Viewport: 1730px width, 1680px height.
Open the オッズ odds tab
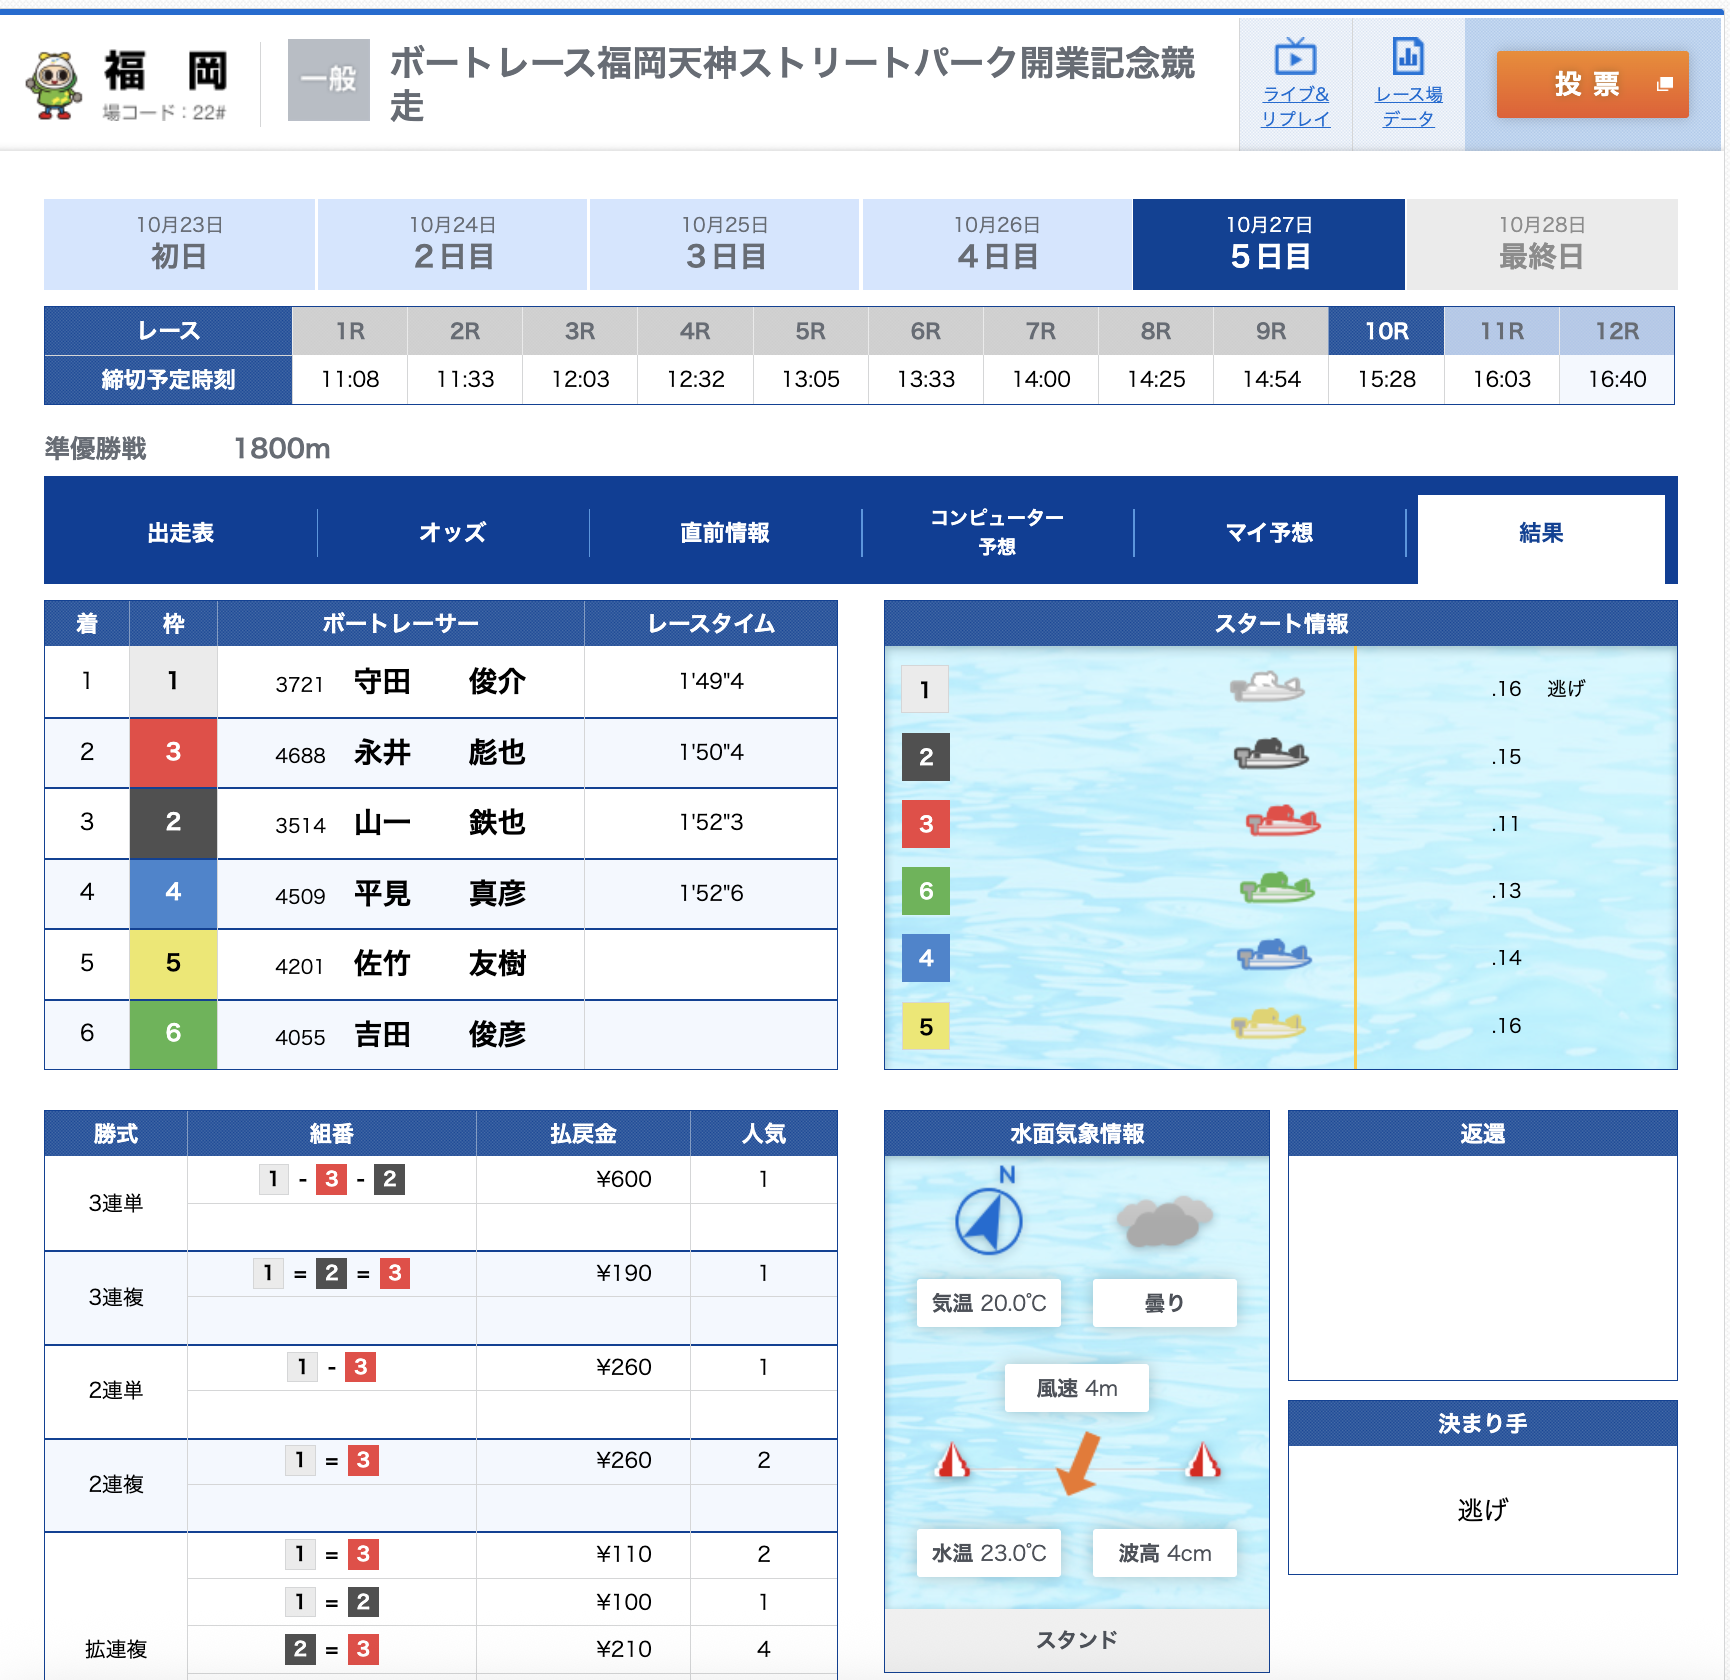click(x=453, y=532)
